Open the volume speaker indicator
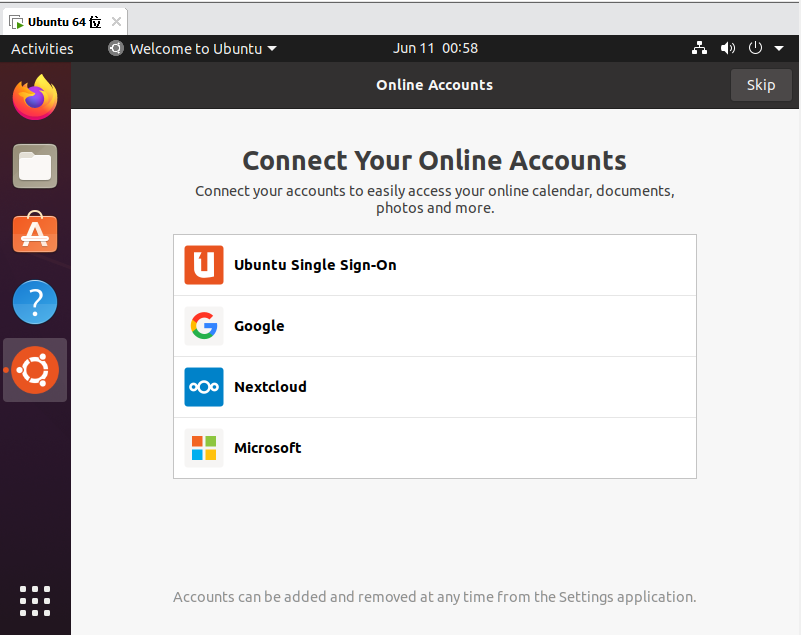This screenshot has height=635, width=801. (x=727, y=48)
